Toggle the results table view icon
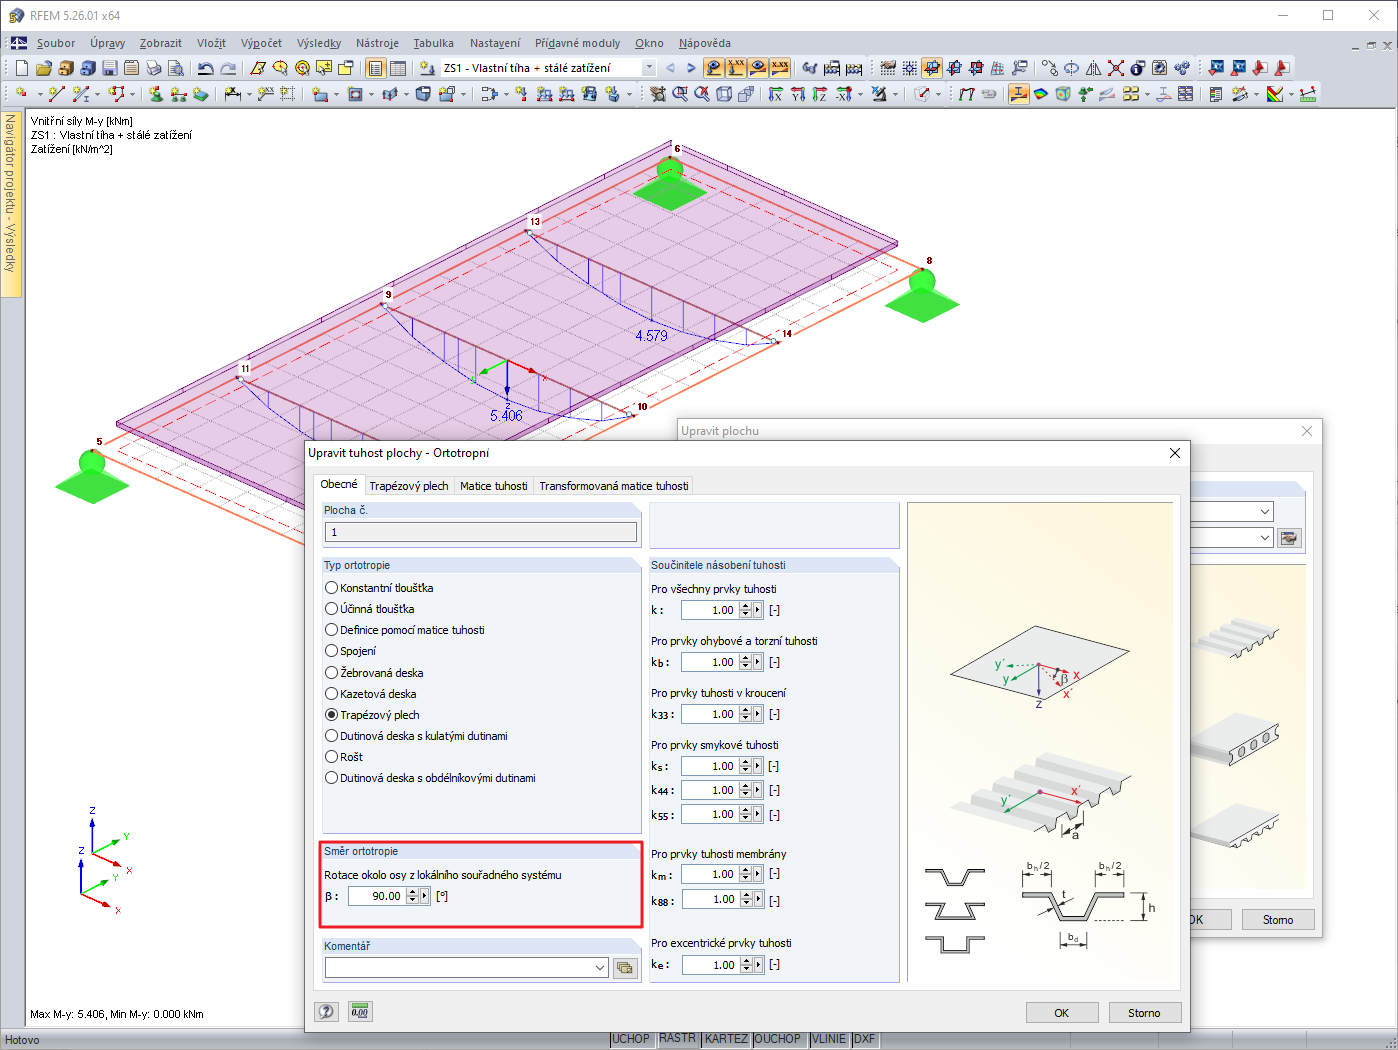Viewport: 1398px width, 1050px height. 398,68
